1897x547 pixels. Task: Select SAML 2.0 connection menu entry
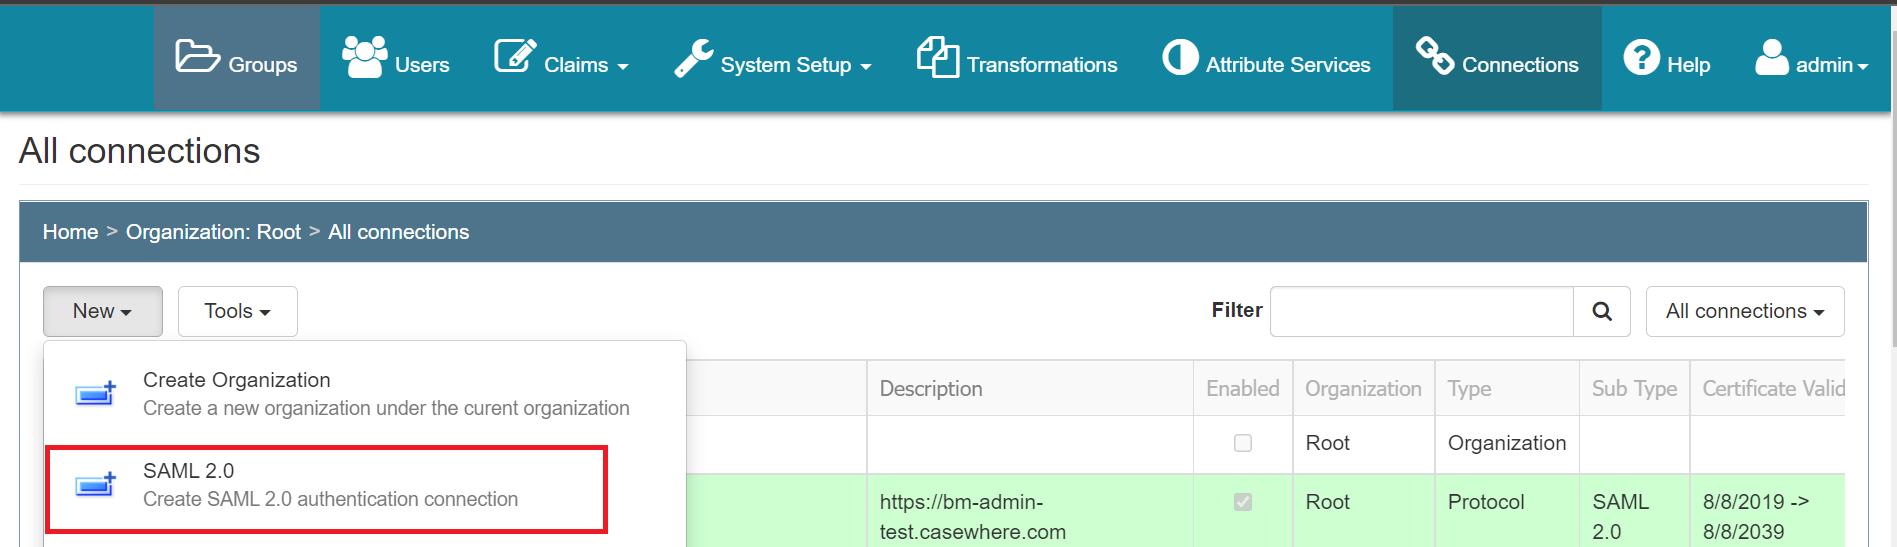coord(326,489)
